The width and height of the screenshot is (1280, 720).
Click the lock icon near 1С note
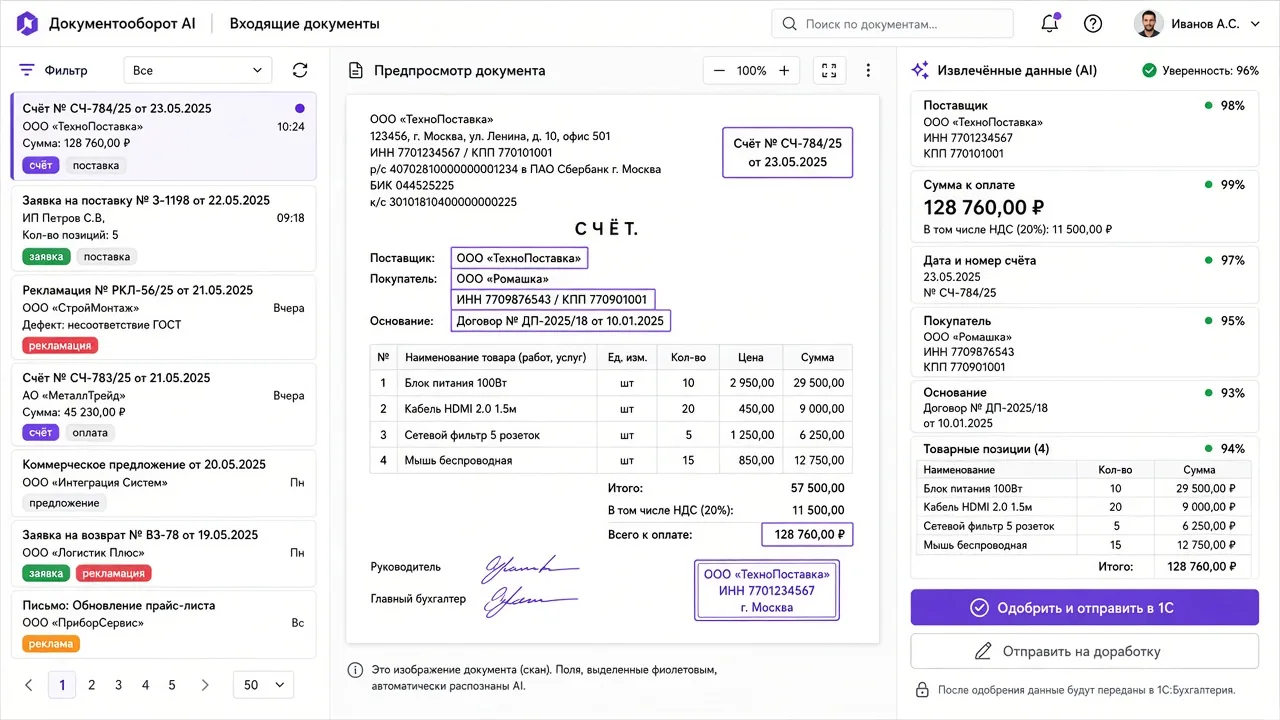tap(922, 690)
